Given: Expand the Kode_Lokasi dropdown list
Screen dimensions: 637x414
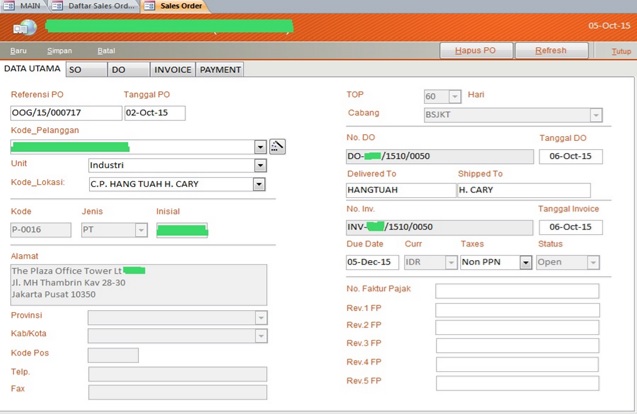Looking at the screenshot, I should coord(260,184).
